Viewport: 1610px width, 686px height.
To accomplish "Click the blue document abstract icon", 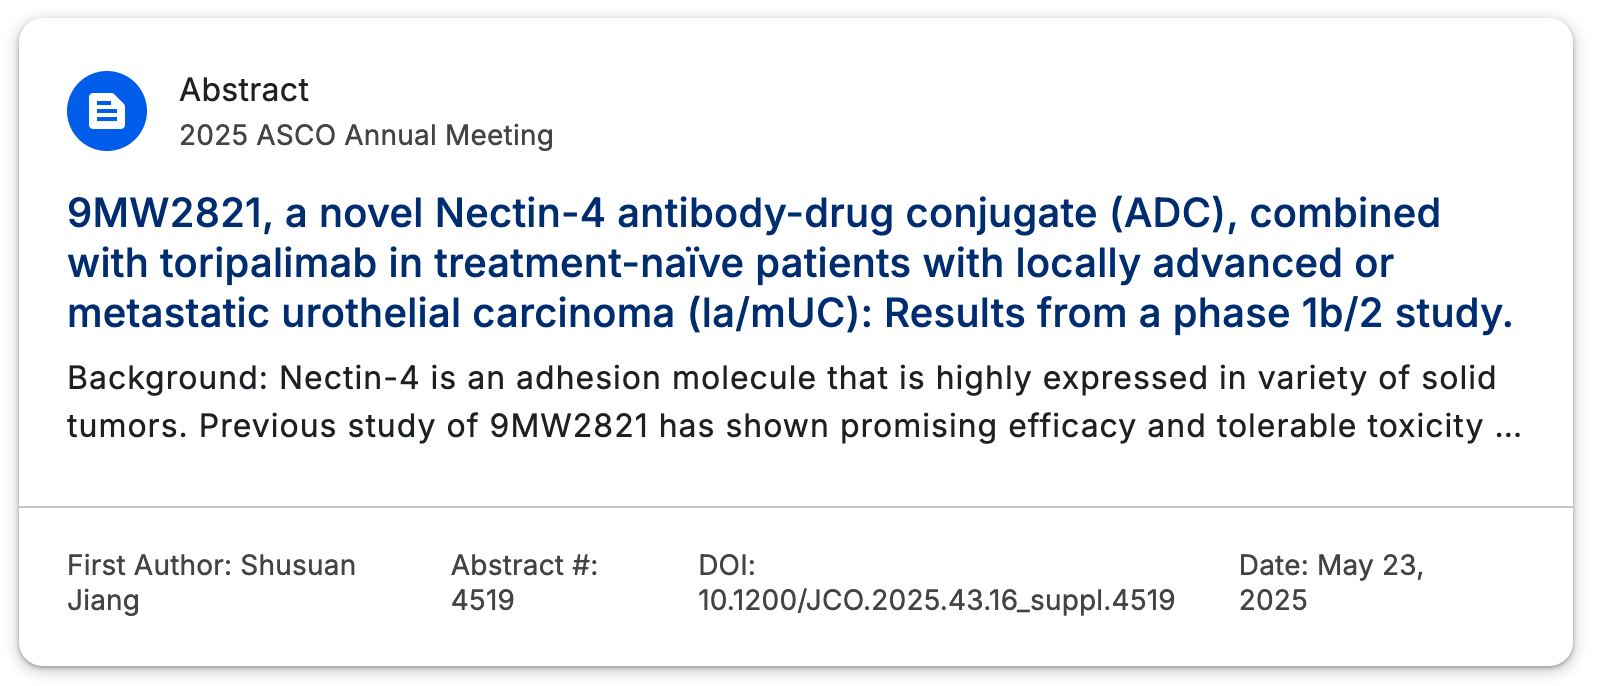I will pyautogui.click(x=107, y=111).
